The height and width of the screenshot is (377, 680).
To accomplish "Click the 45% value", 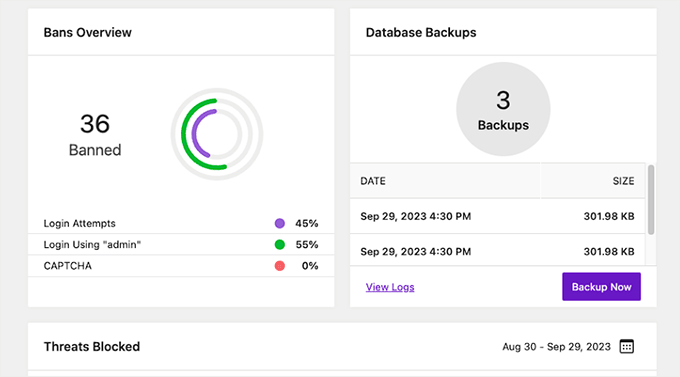I will click(307, 223).
